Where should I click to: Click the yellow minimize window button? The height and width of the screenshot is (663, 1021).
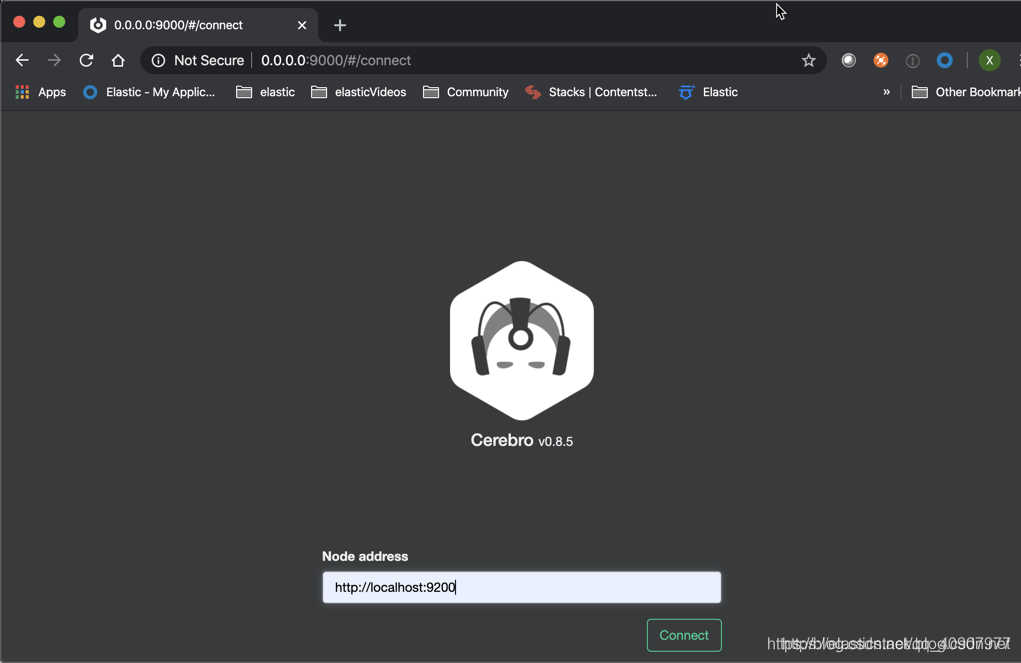[39, 22]
